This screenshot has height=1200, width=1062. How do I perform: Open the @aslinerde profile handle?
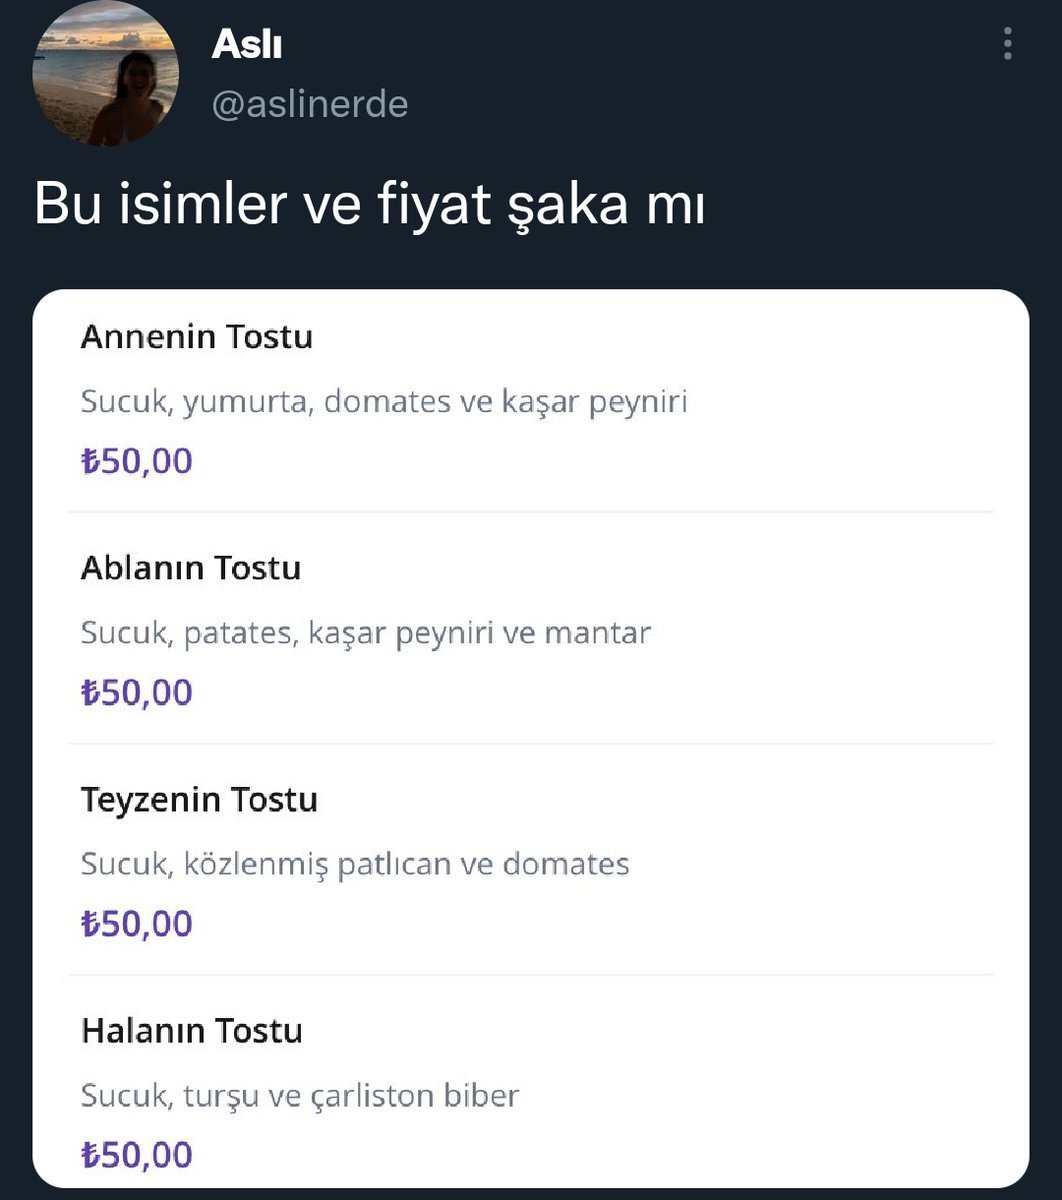(x=310, y=104)
